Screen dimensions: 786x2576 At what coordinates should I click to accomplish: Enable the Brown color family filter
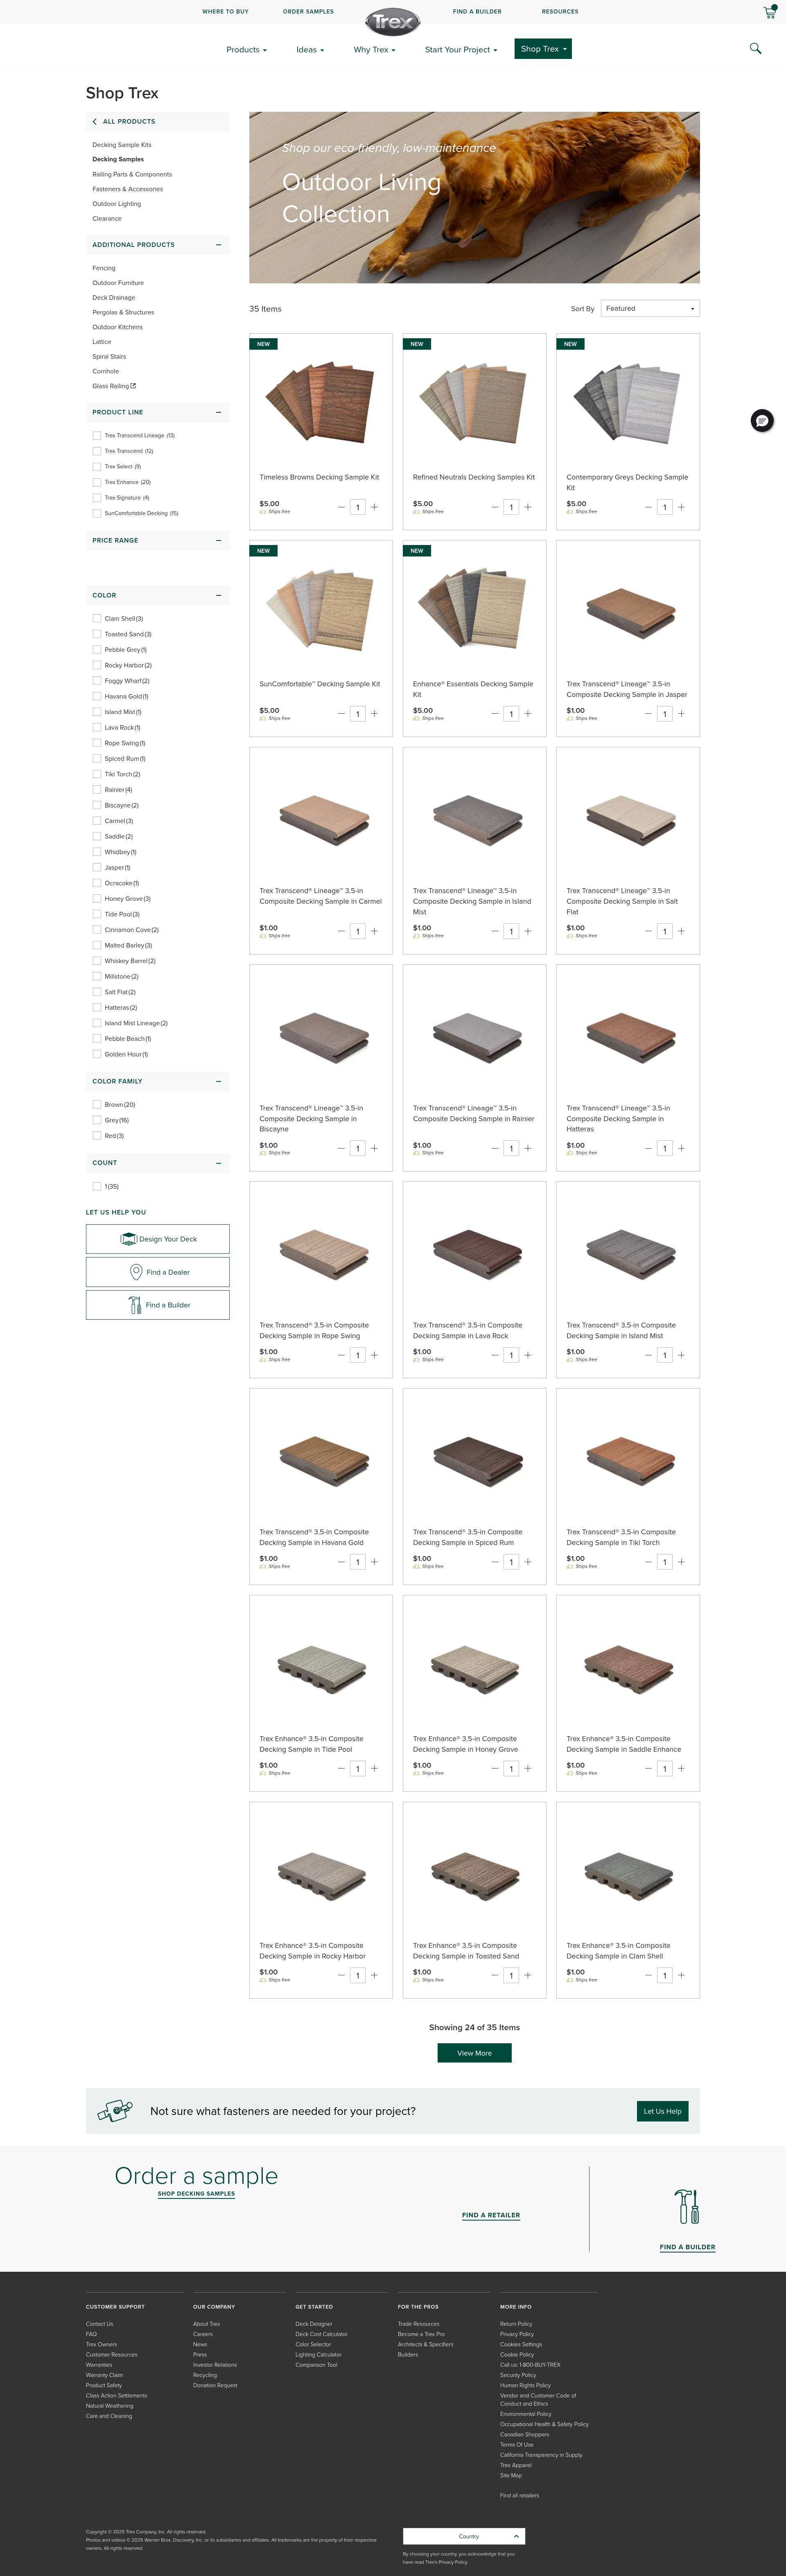point(97,1105)
